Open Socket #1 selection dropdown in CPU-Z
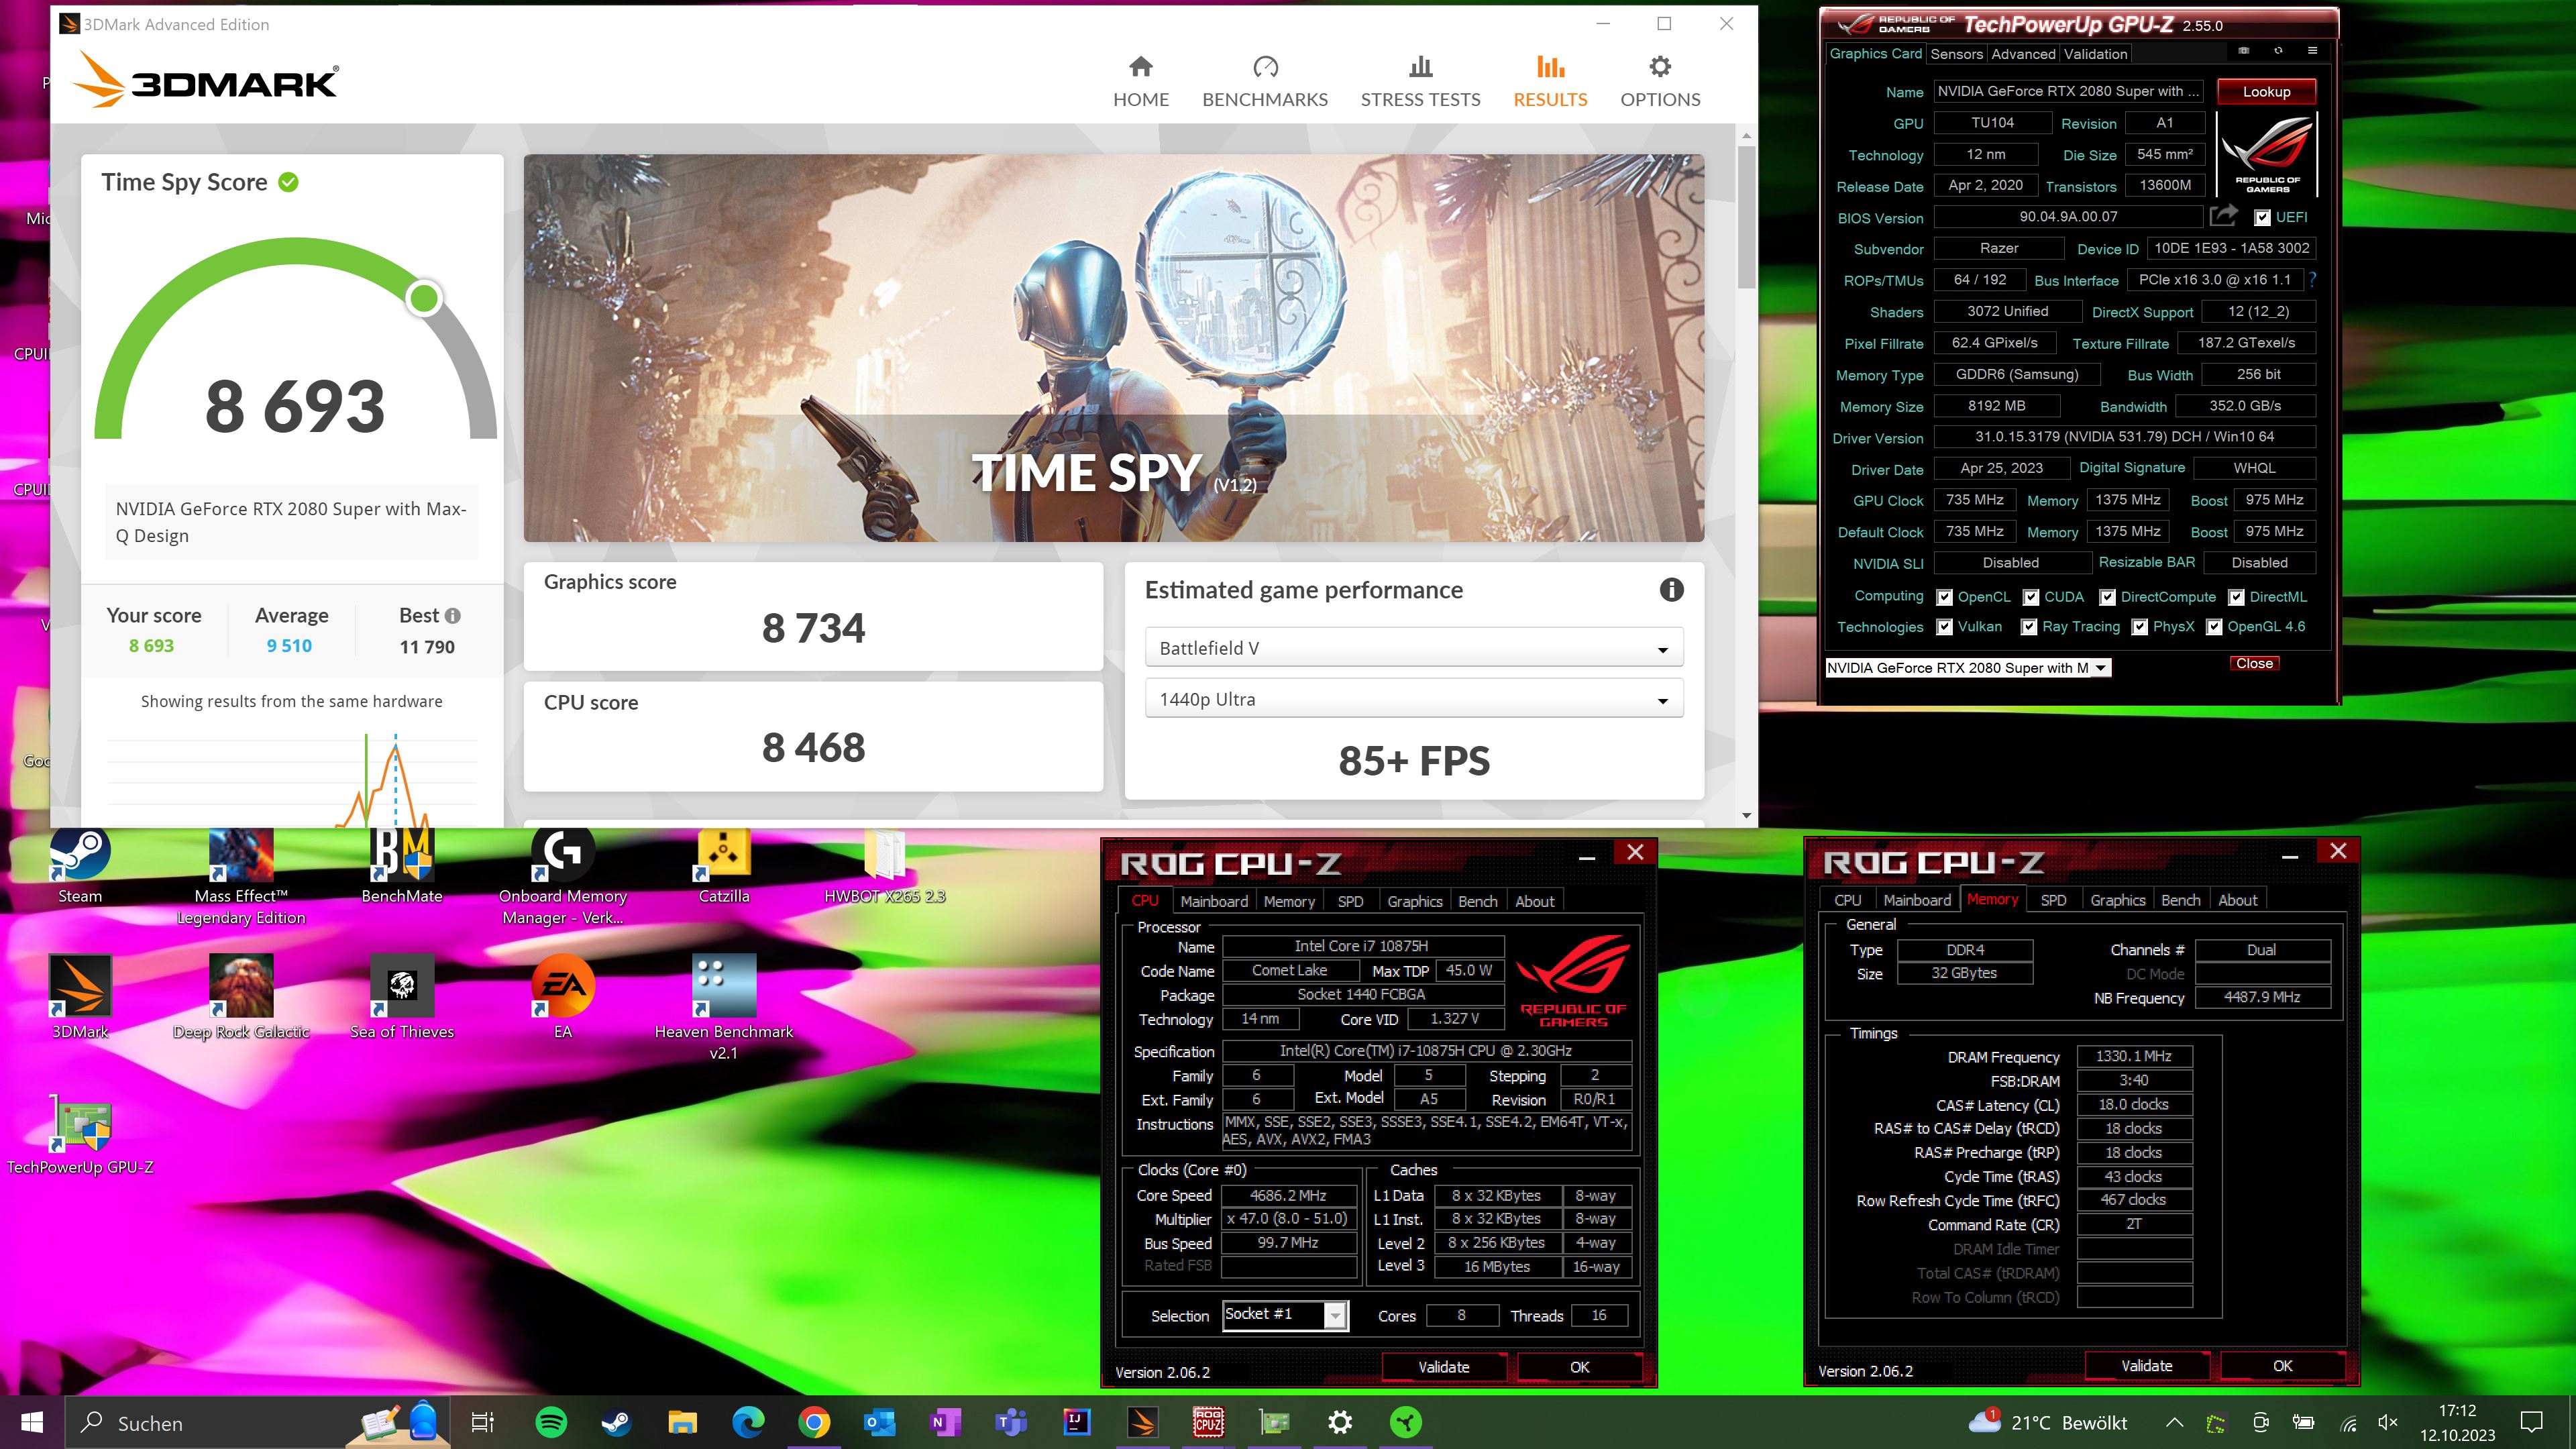The height and width of the screenshot is (1449, 2576). tap(1286, 1314)
